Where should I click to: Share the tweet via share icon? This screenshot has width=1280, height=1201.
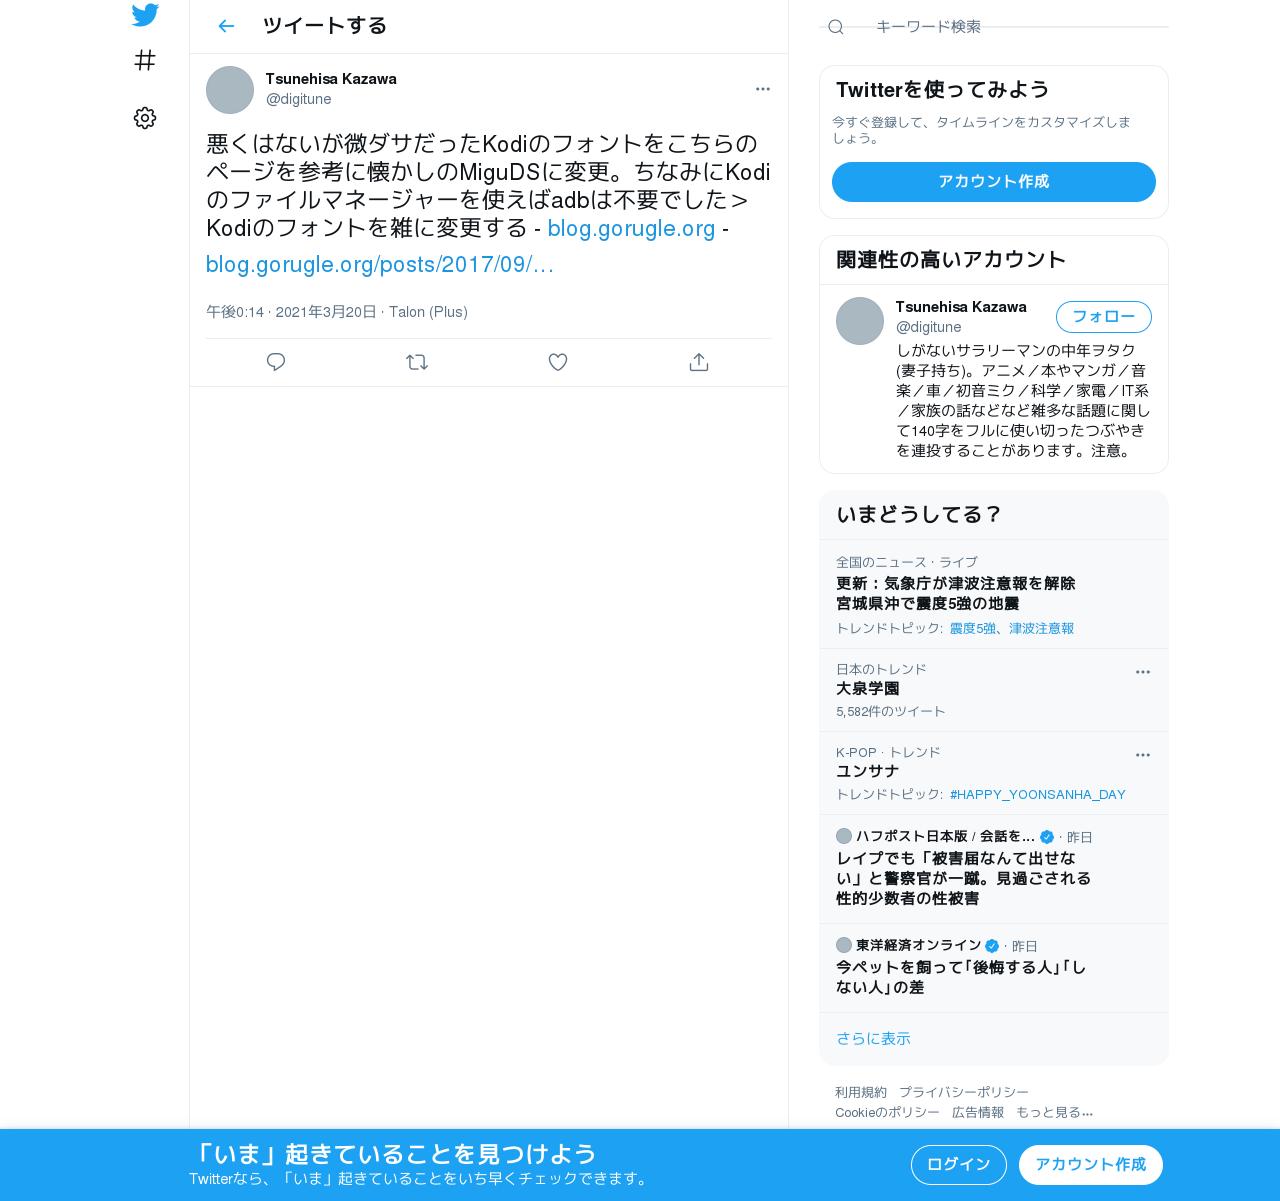(699, 362)
